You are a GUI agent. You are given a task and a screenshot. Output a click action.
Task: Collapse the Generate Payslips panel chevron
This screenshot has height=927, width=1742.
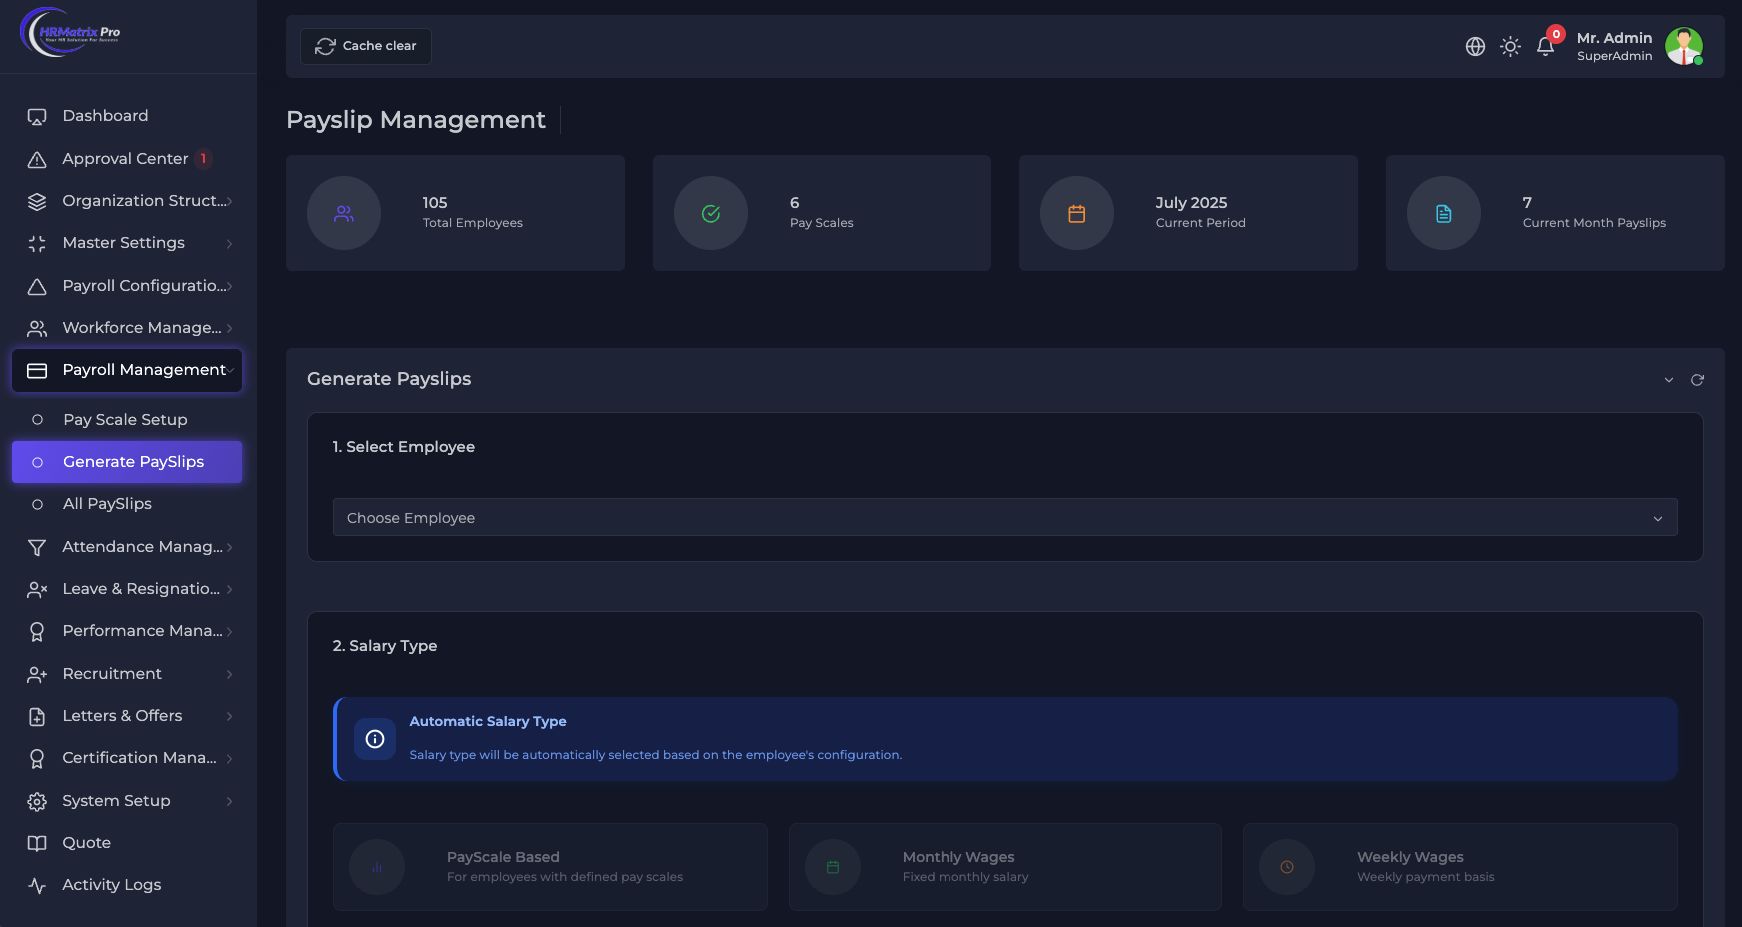click(x=1668, y=380)
